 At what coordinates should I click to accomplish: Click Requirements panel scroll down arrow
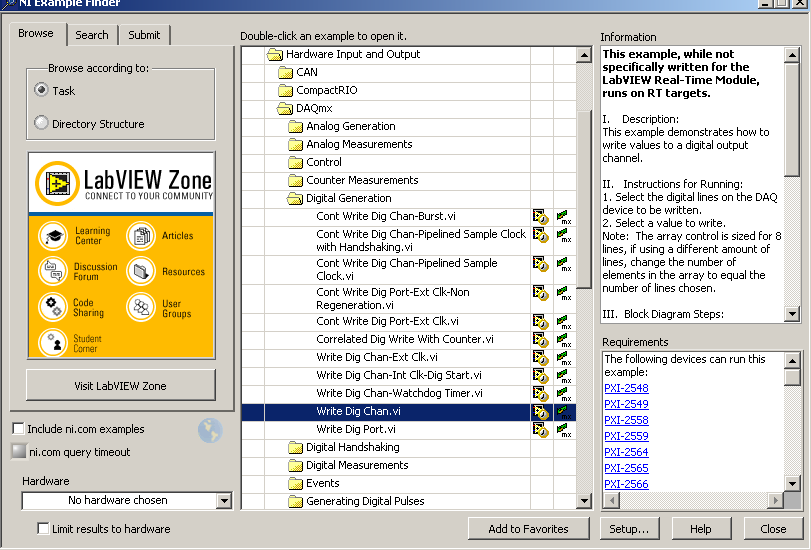pyautogui.click(x=792, y=484)
